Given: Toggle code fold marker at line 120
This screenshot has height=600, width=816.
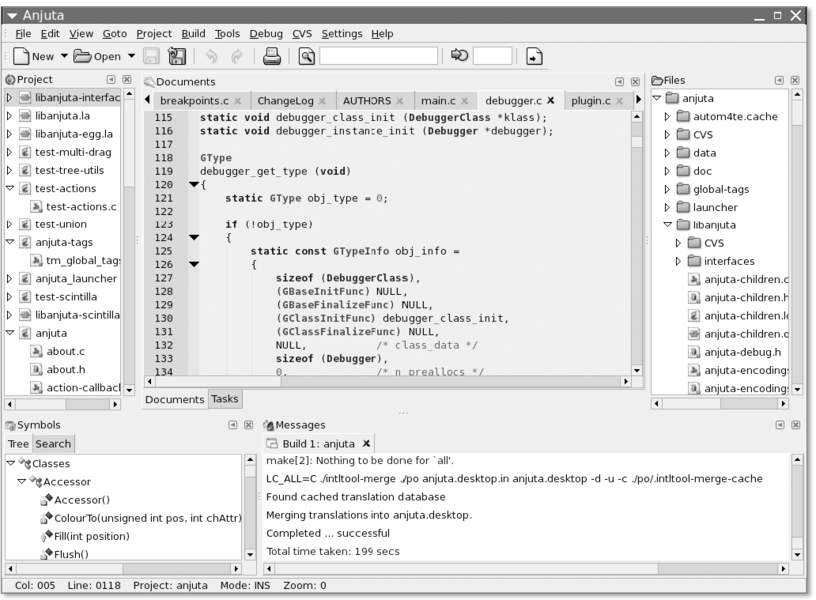Looking at the screenshot, I should [193, 186].
